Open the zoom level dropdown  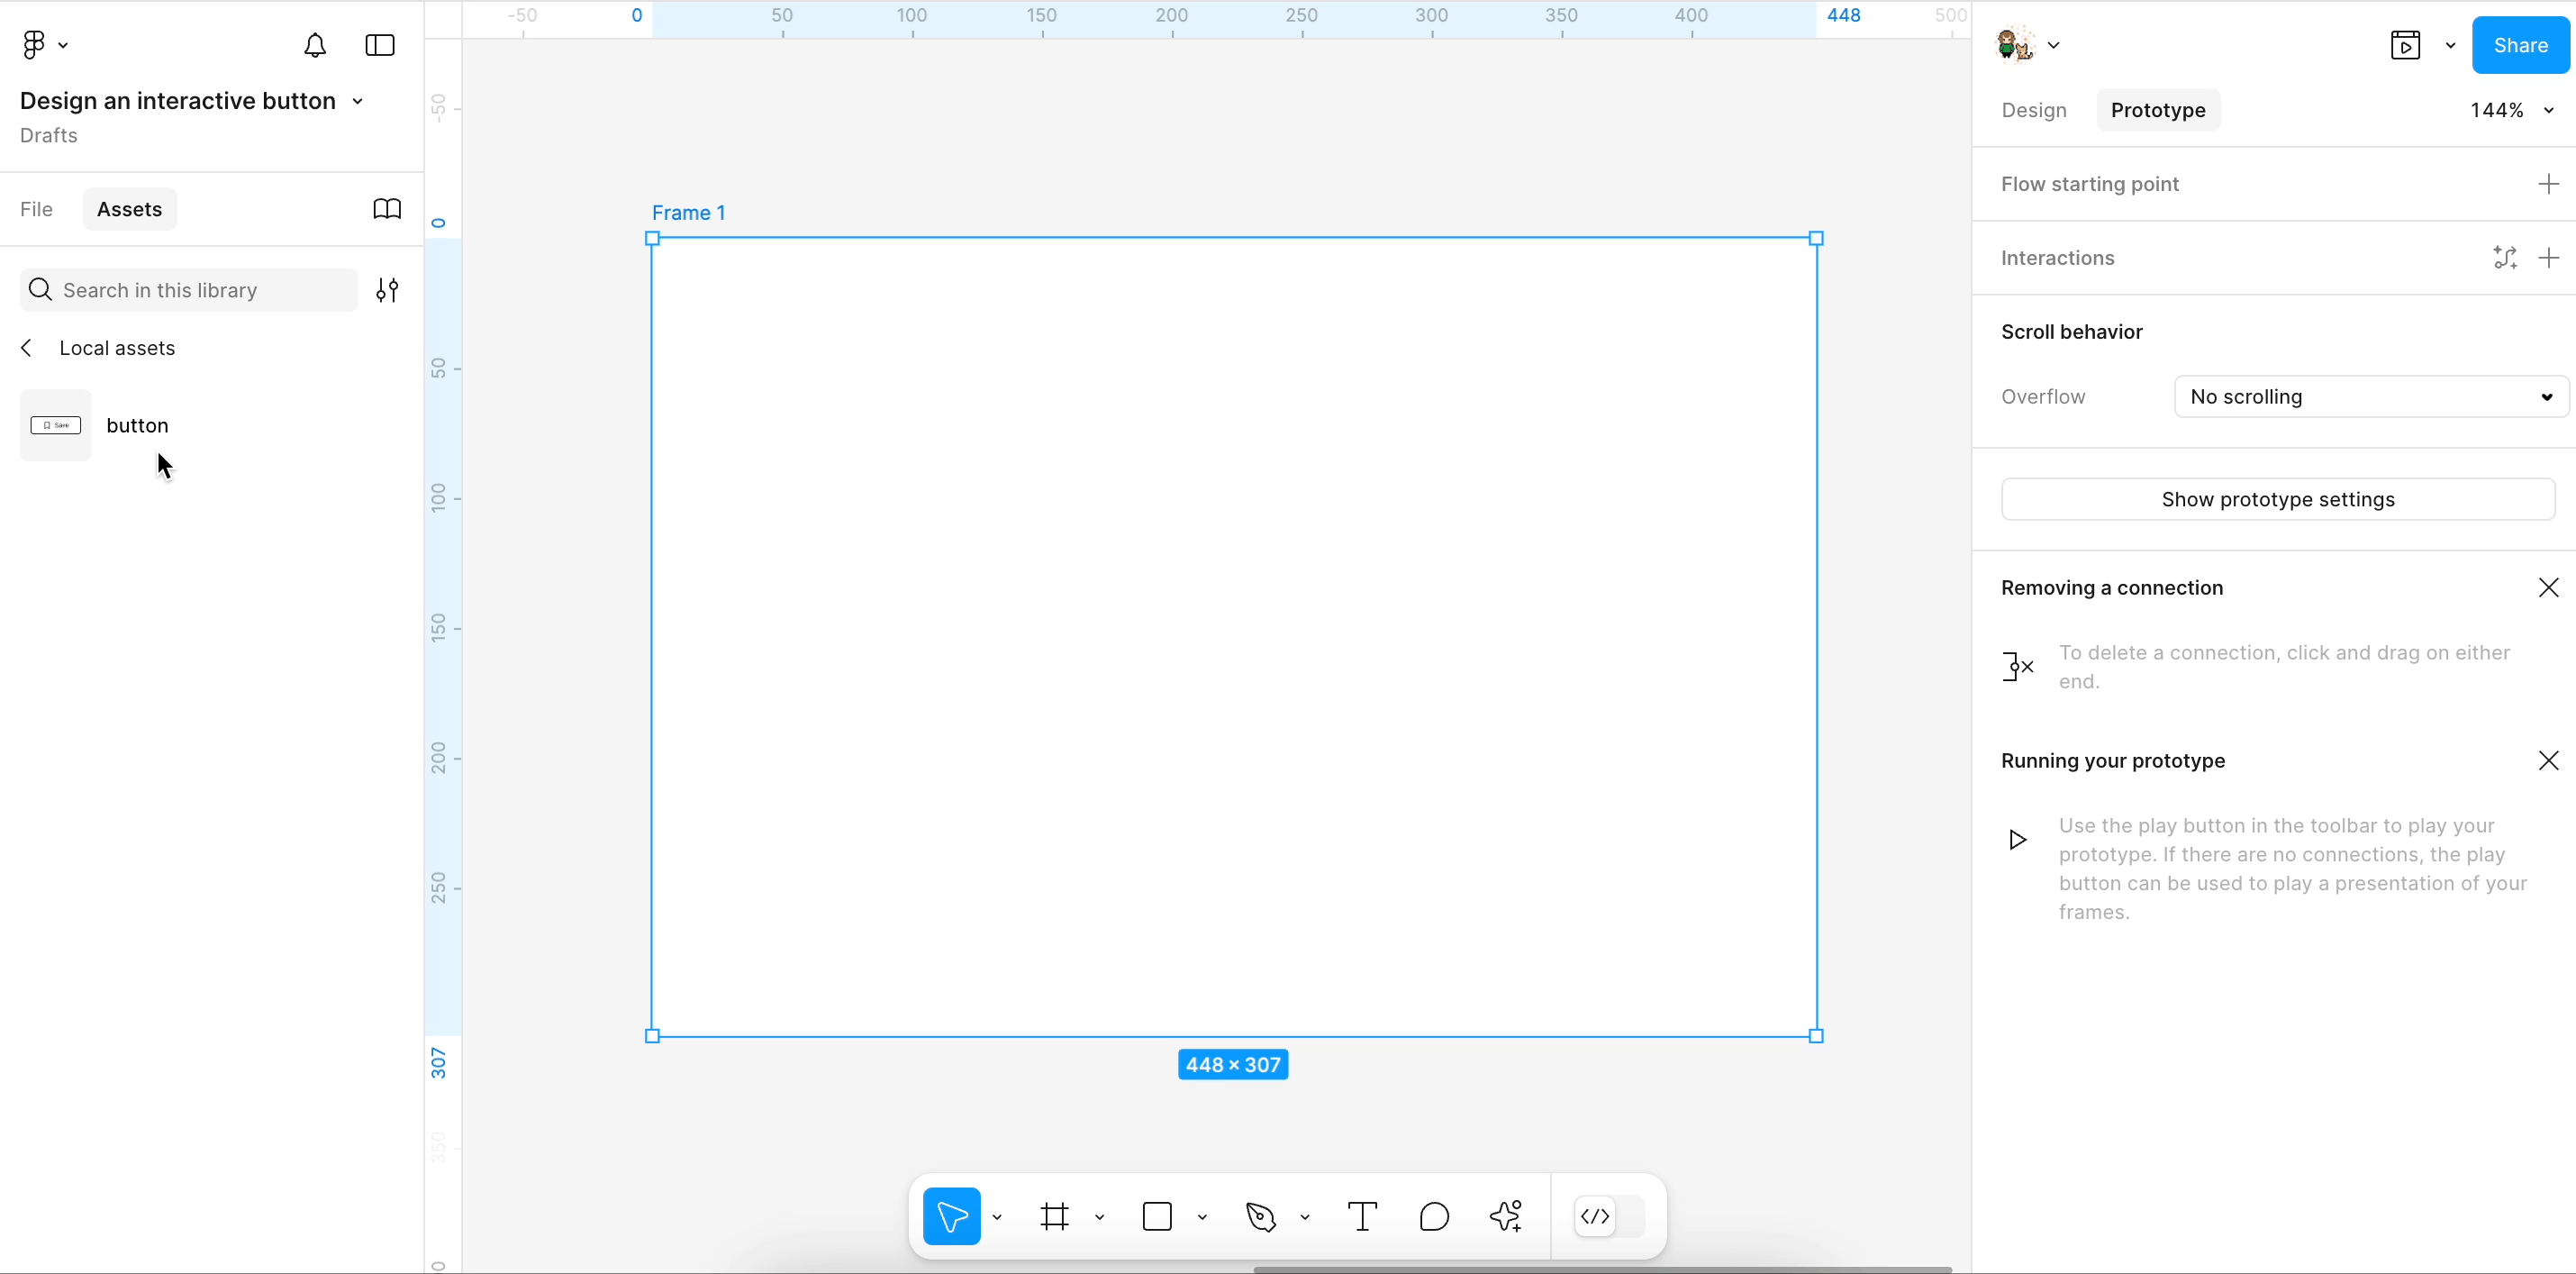tap(2511, 110)
